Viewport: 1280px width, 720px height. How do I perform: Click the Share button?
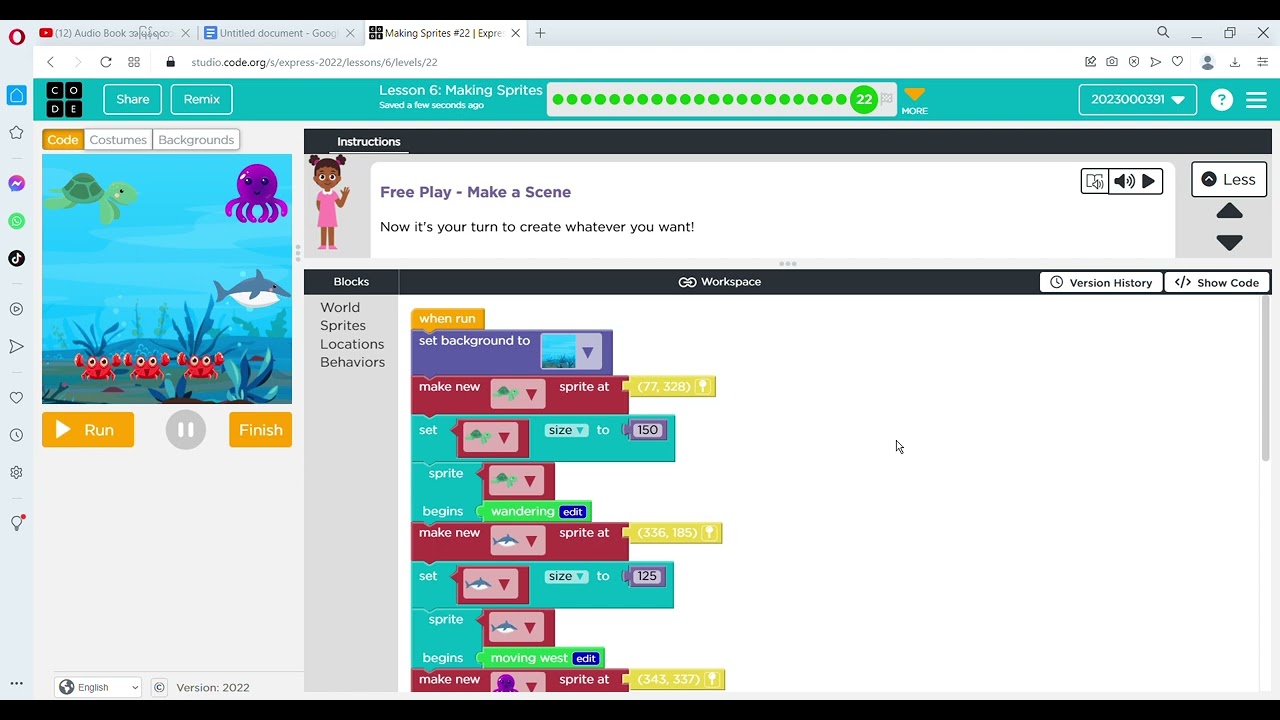[132, 99]
